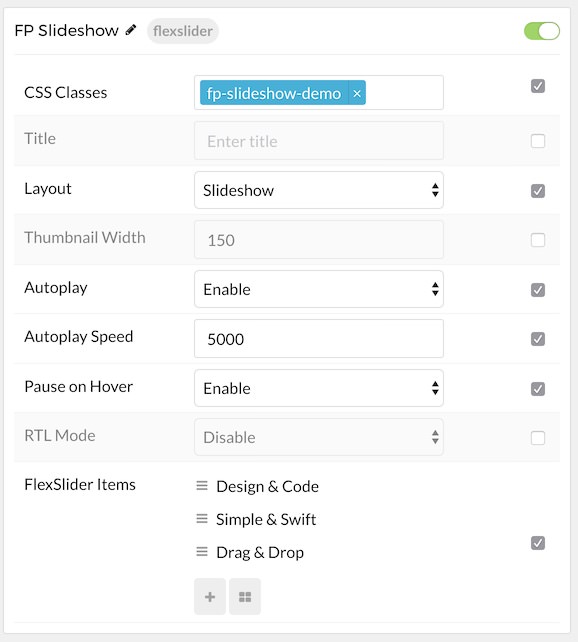
Task: Click the pencil edit icon beside FP Slideshow
Action: (x=131, y=30)
